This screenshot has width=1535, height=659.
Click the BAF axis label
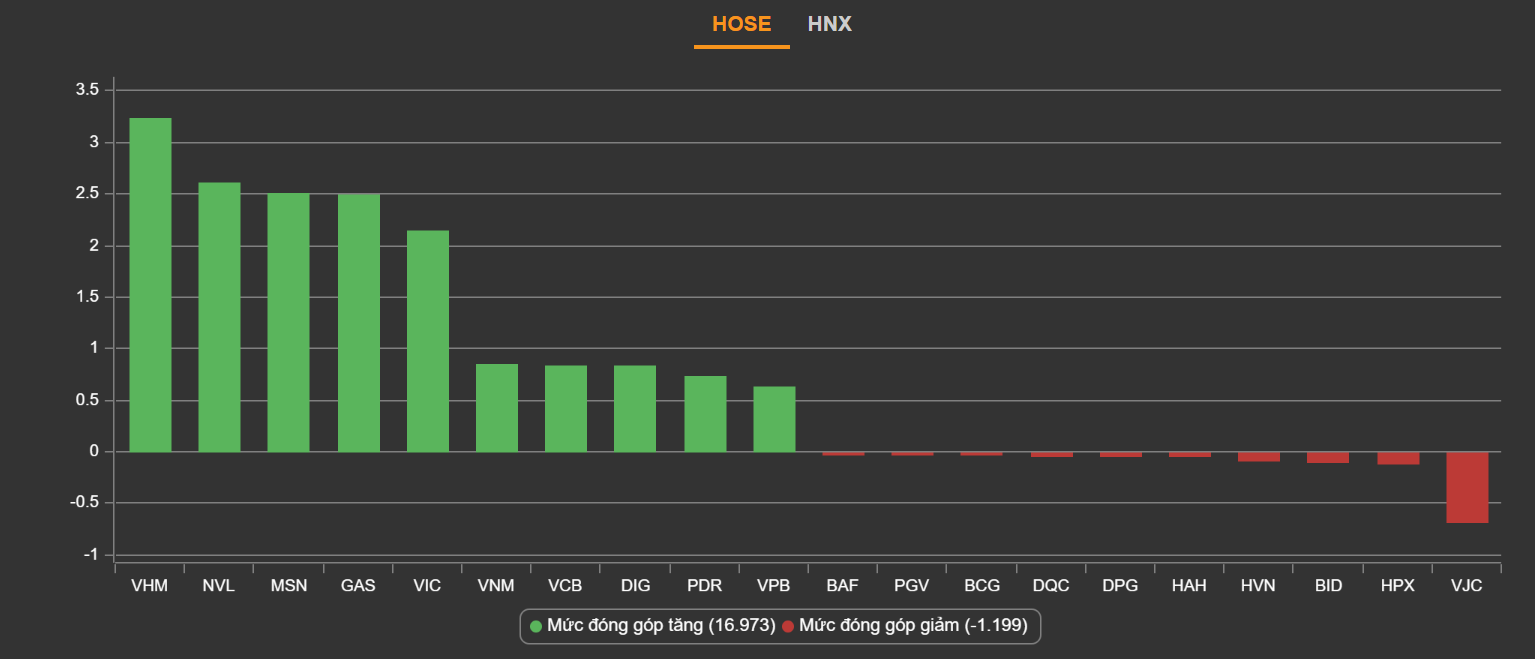[842, 586]
